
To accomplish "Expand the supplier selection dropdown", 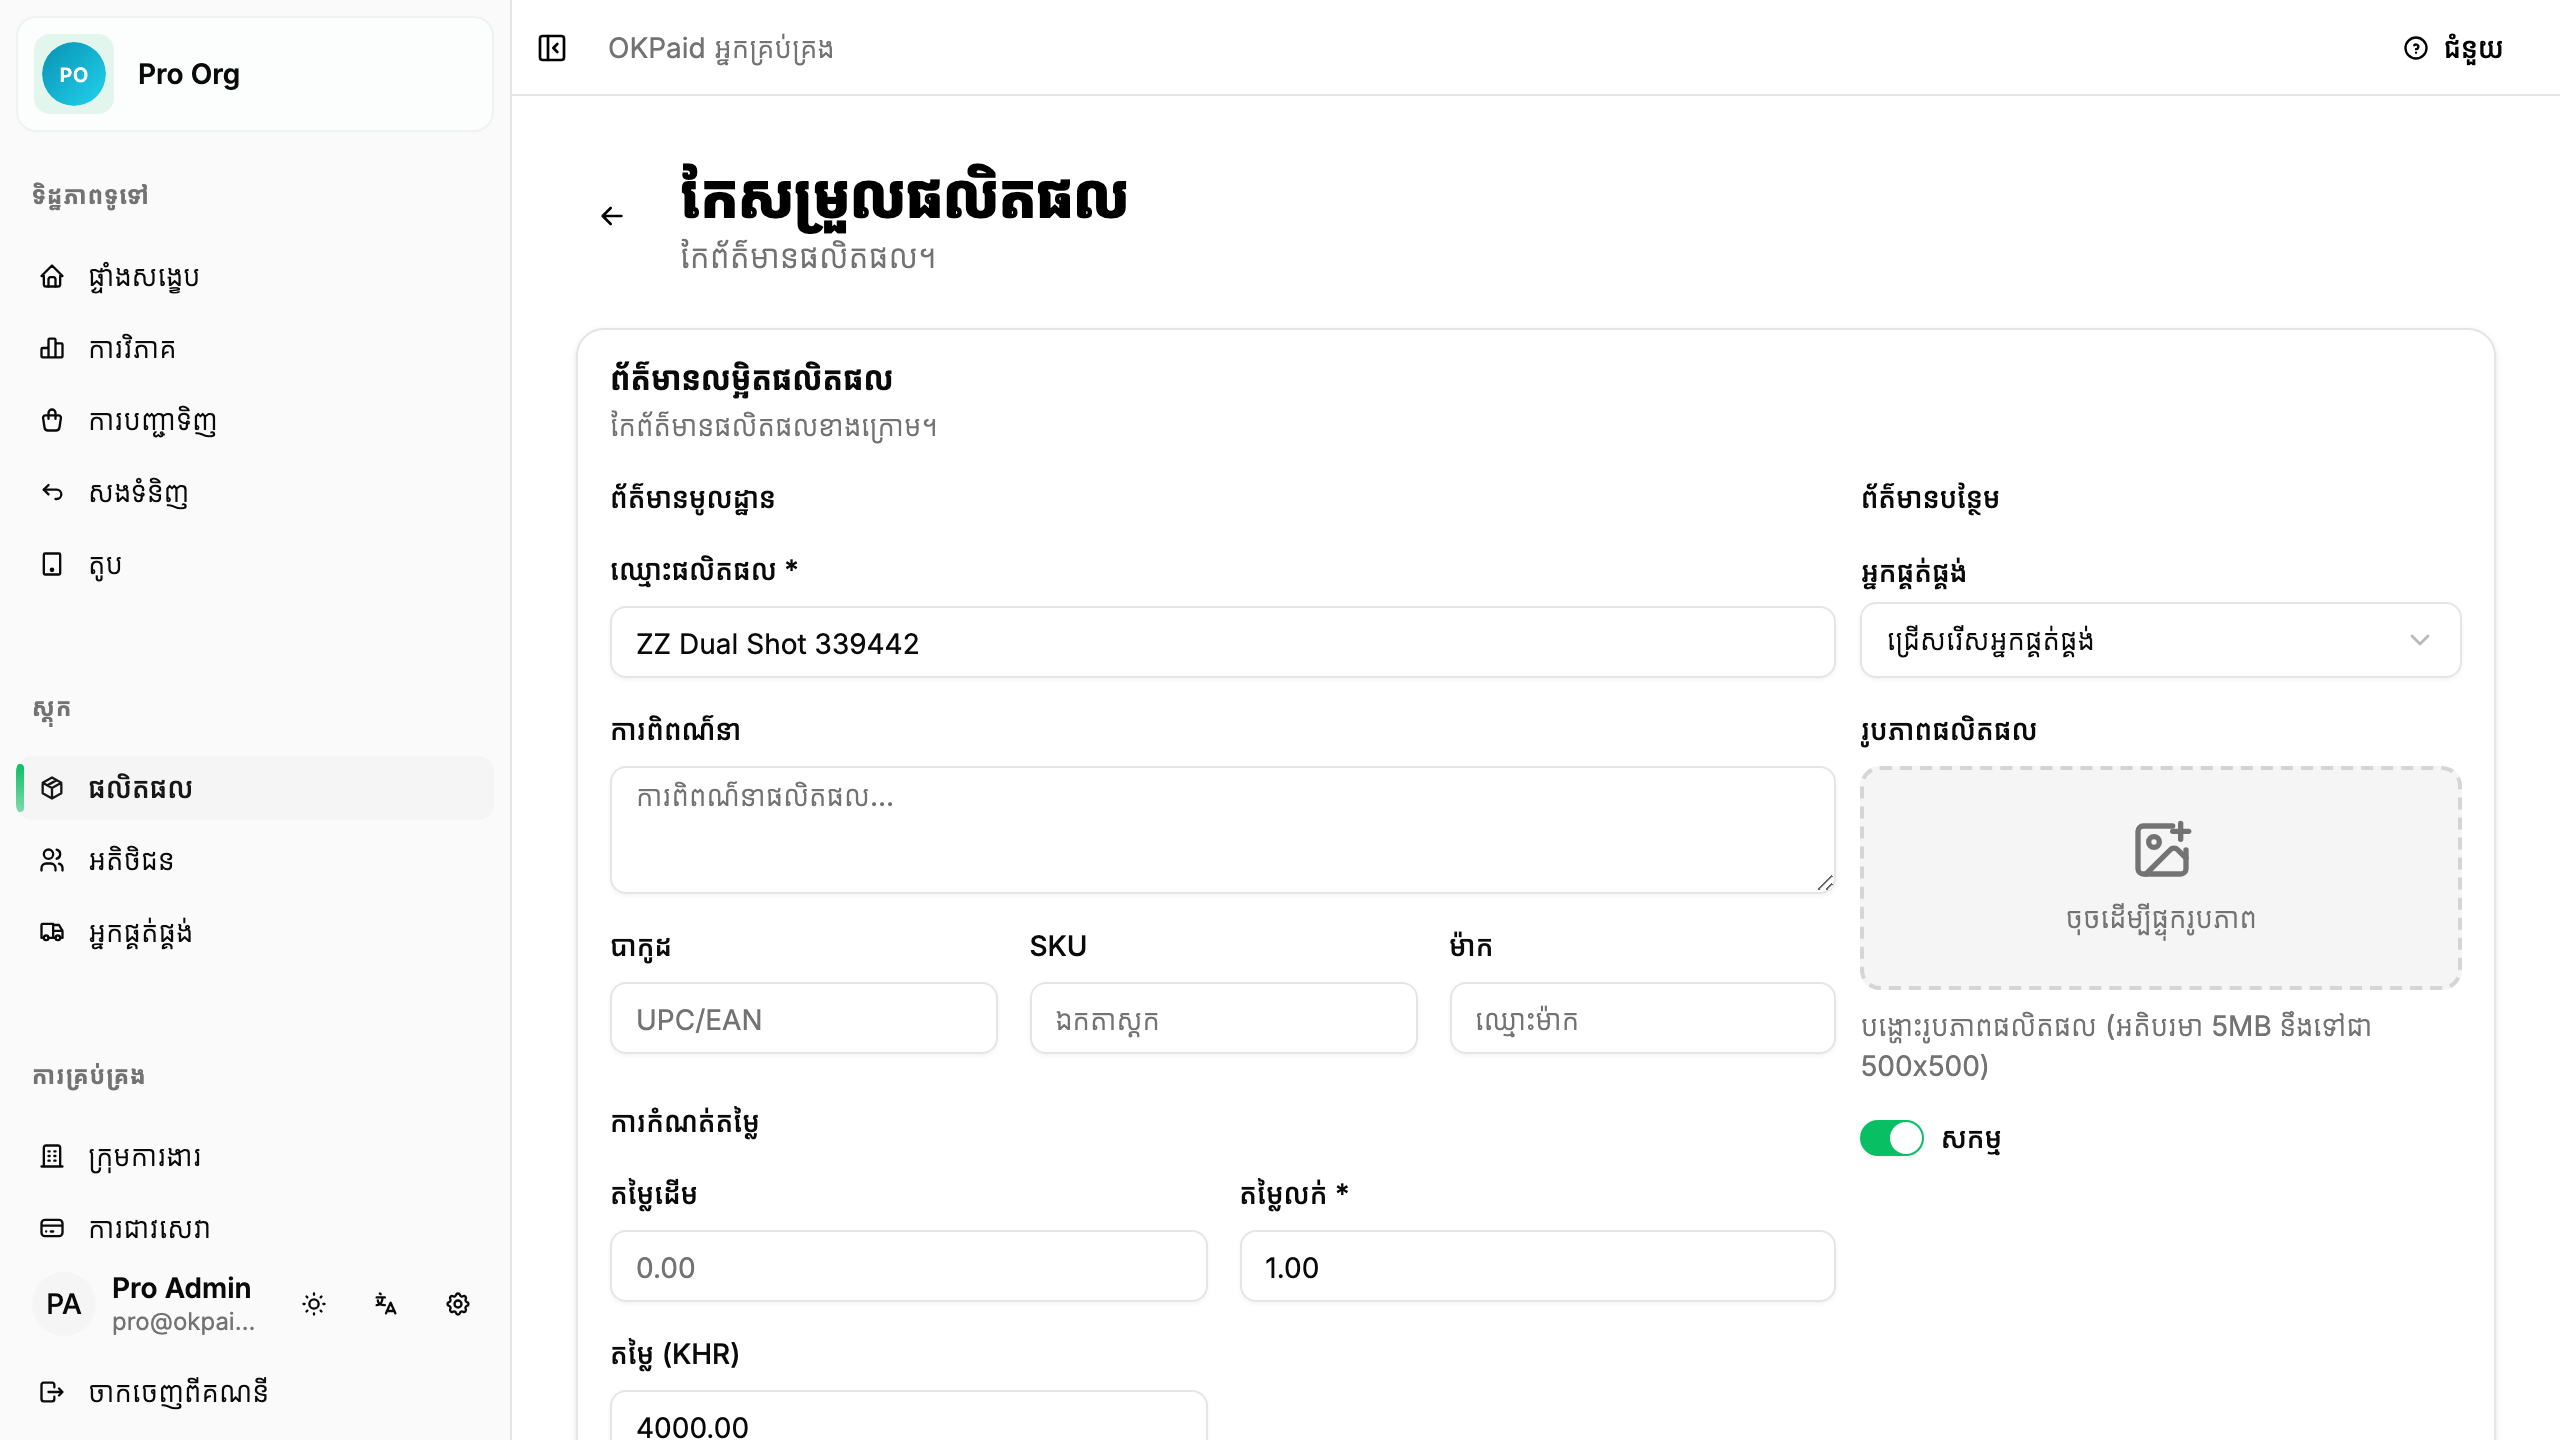I will pos(2160,640).
